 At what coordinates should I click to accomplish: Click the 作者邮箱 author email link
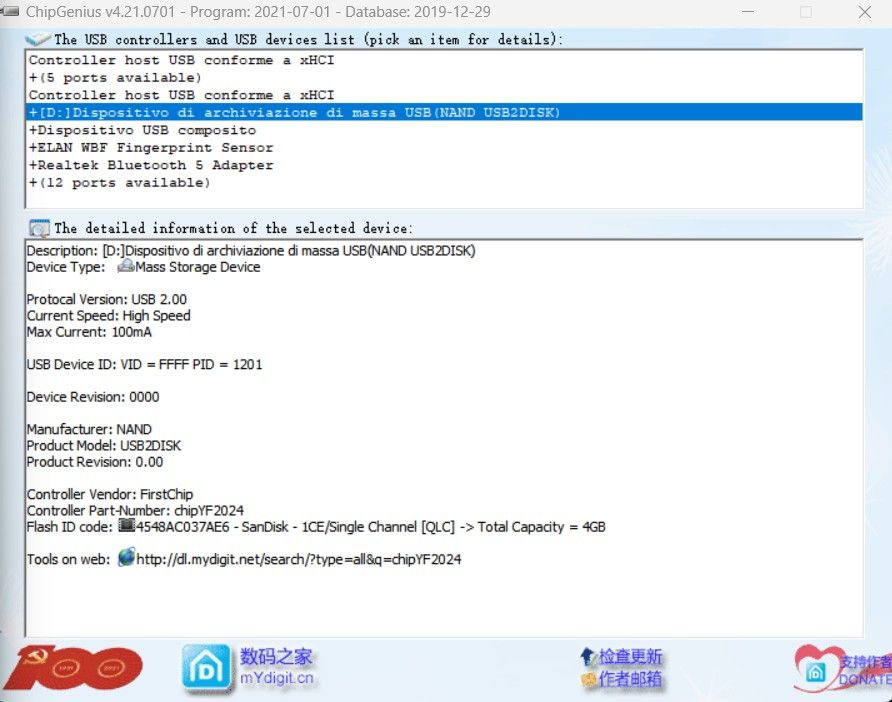[x=630, y=679]
